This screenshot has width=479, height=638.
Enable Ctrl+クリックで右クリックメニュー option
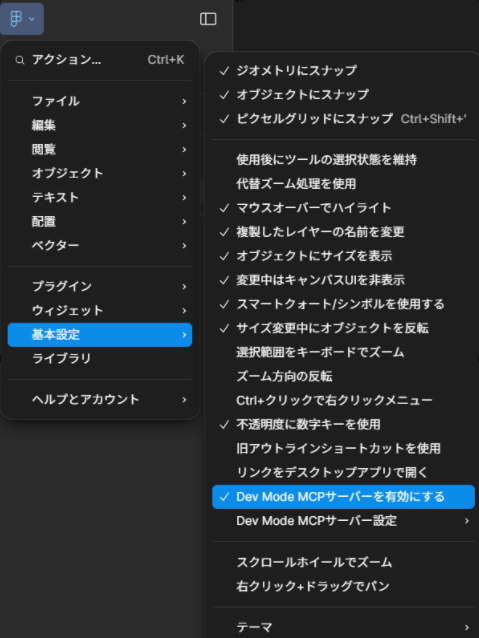[343, 400]
